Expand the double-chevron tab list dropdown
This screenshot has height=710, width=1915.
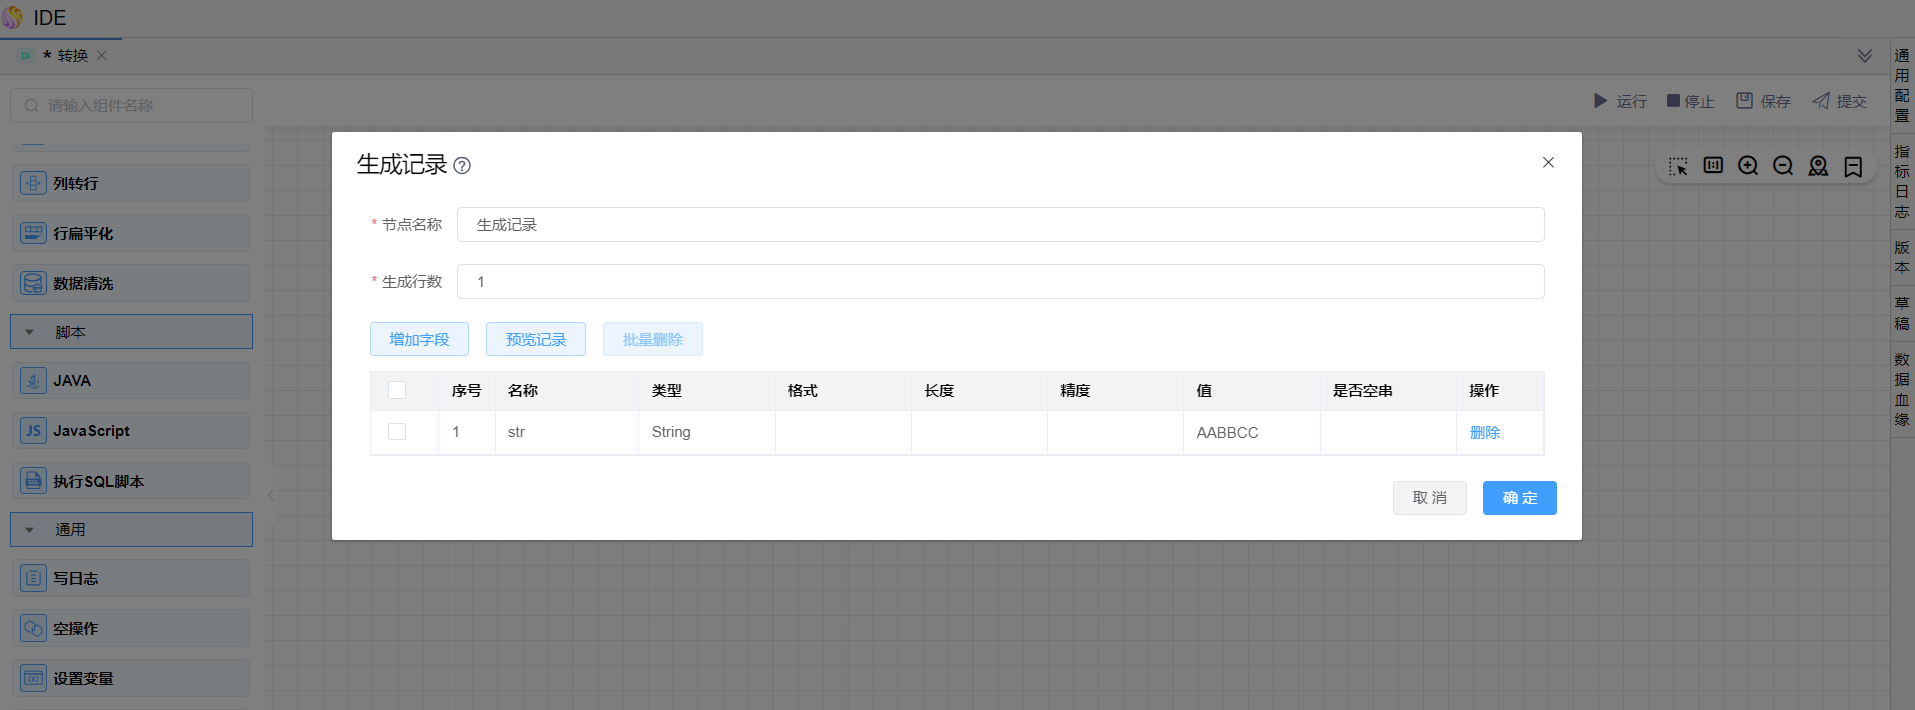pos(1865,56)
